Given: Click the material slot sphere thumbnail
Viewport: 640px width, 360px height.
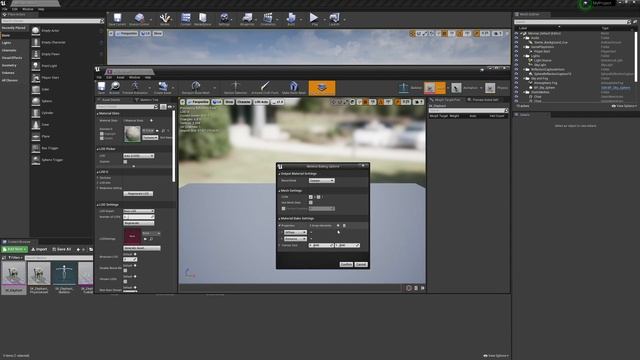Looking at the screenshot, I should click(x=132, y=134).
